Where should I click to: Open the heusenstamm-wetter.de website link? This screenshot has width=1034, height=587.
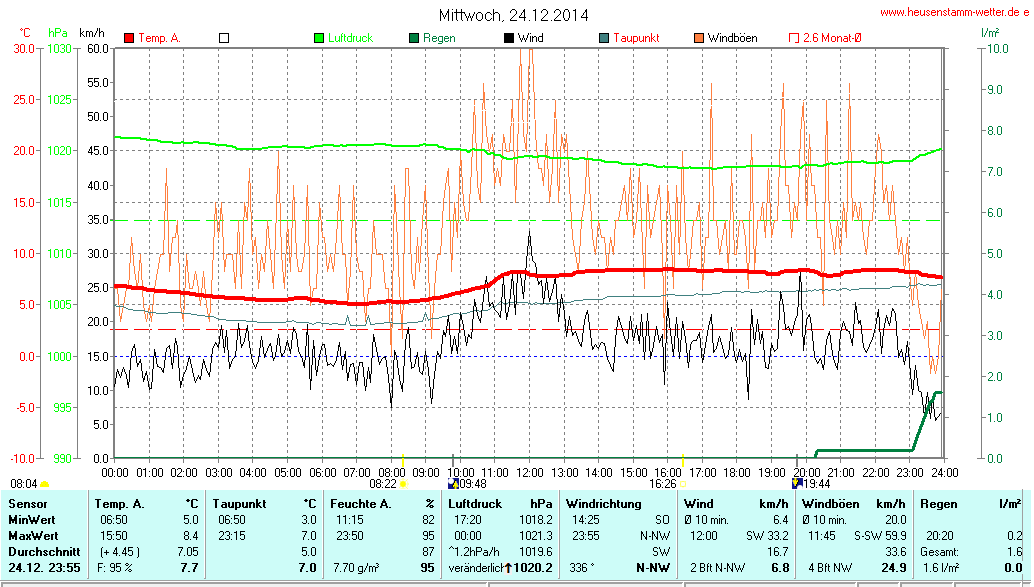954,12
